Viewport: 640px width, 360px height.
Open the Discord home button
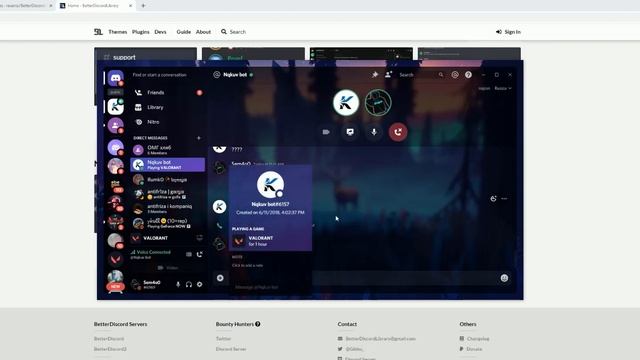click(x=116, y=78)
